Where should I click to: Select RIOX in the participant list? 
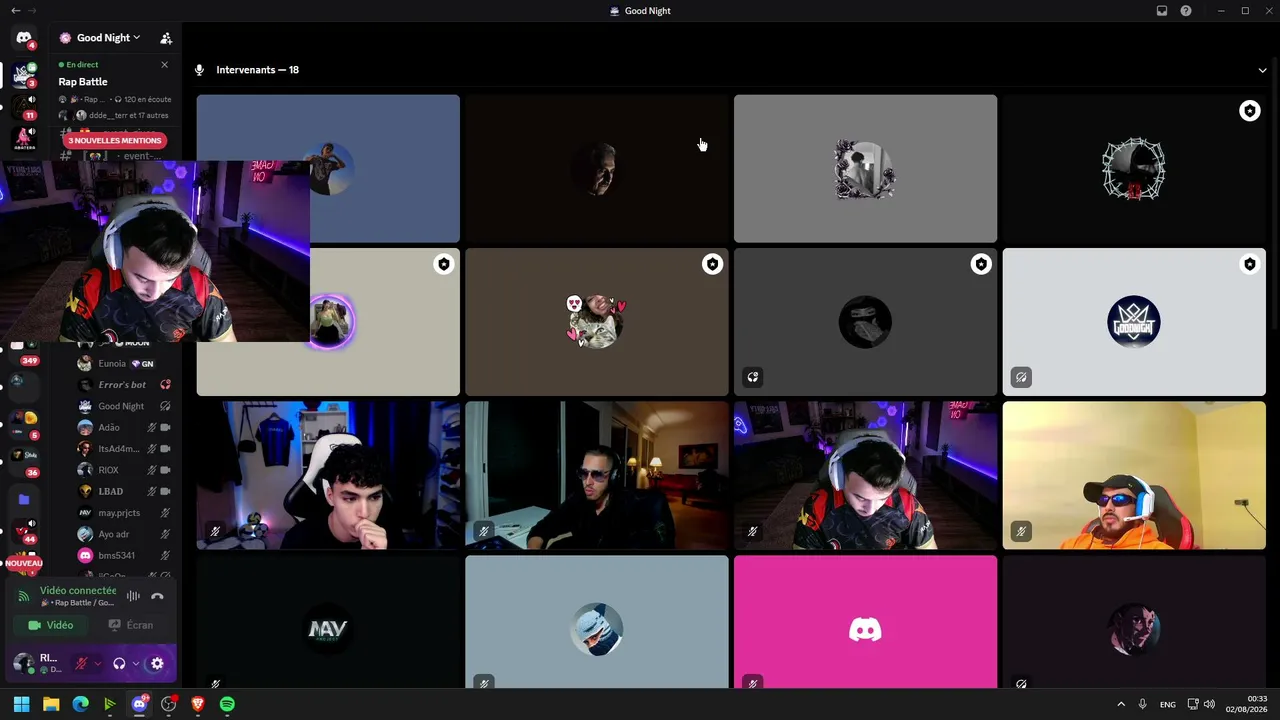(124, 470)
